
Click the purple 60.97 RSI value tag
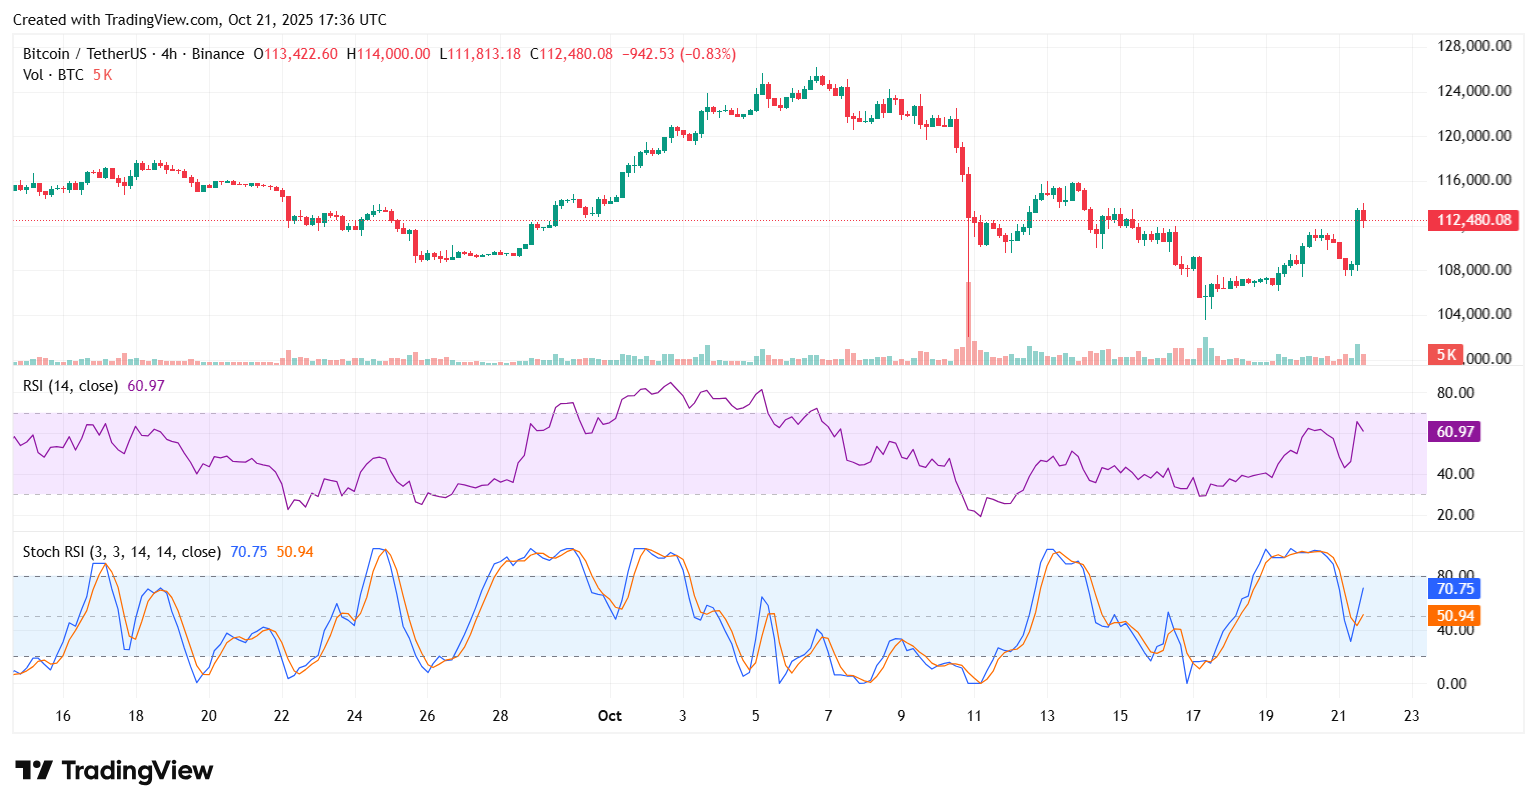click(1455, 432)
